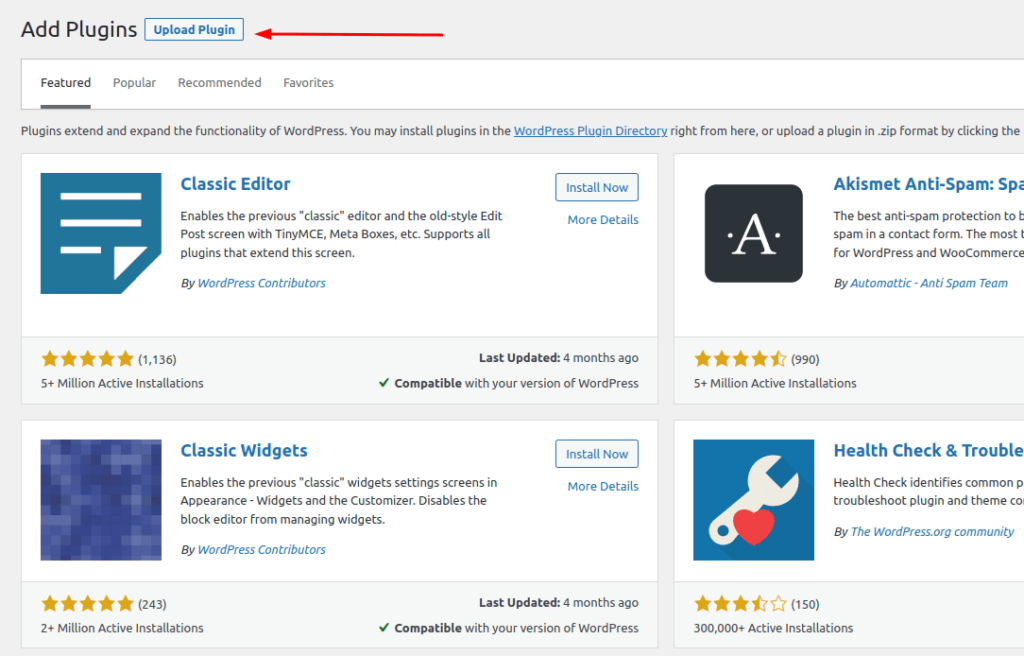The height and width of the screenshot is (656, 1024).
Task: Open the WordPress Plugin Directory link
Action: pos(590,131)
